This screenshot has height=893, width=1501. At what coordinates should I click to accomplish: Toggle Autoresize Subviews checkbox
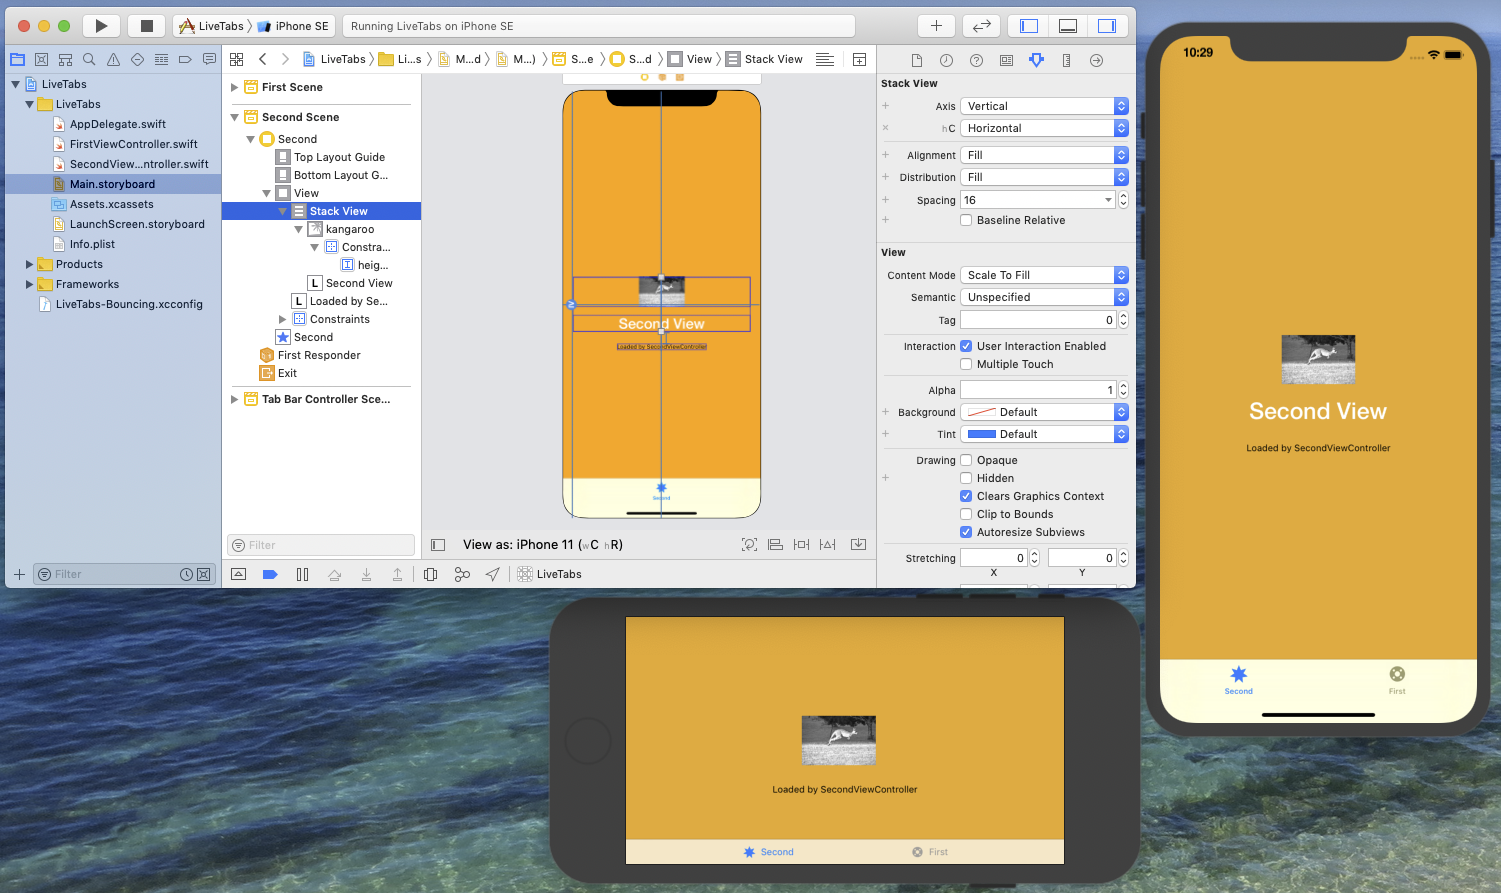point(966,532)
